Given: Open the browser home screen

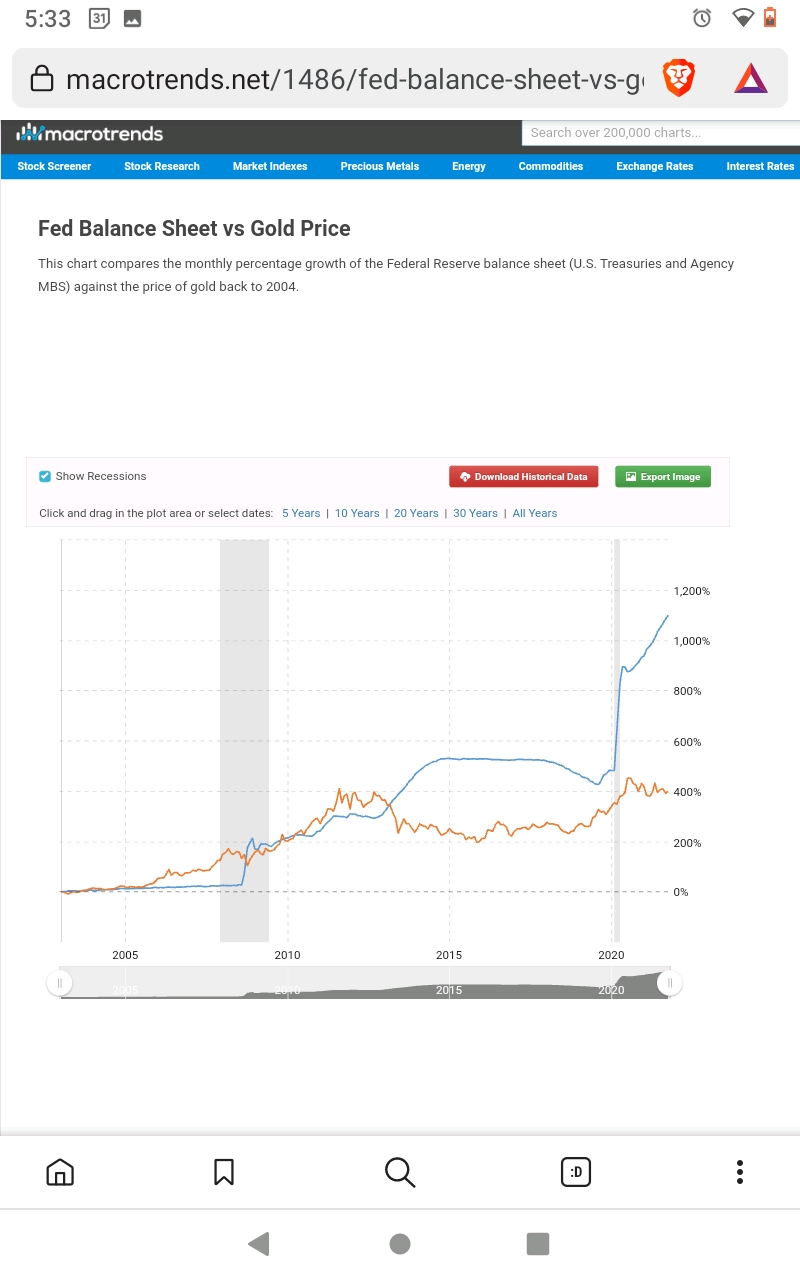Looking at the screenshot, I should [x=60, y=1171].
